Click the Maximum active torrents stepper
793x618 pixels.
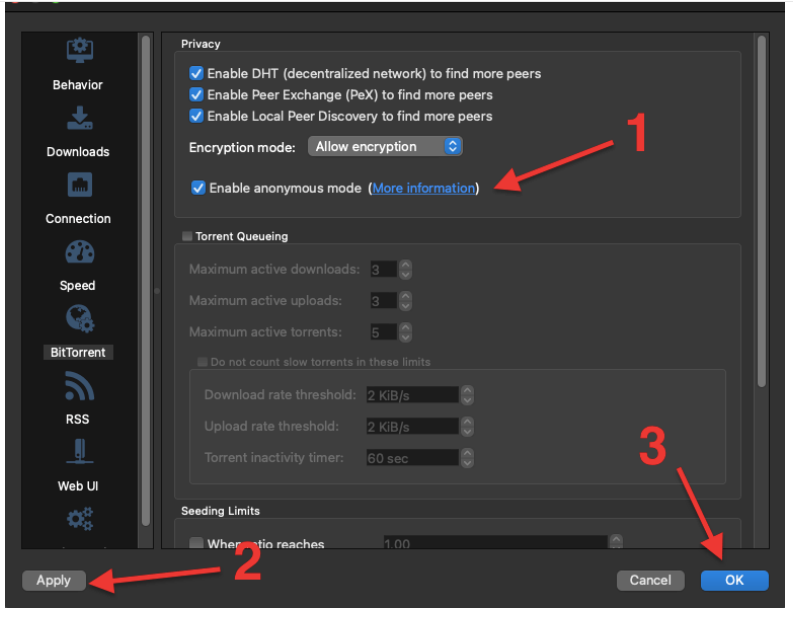pos(405,332)
